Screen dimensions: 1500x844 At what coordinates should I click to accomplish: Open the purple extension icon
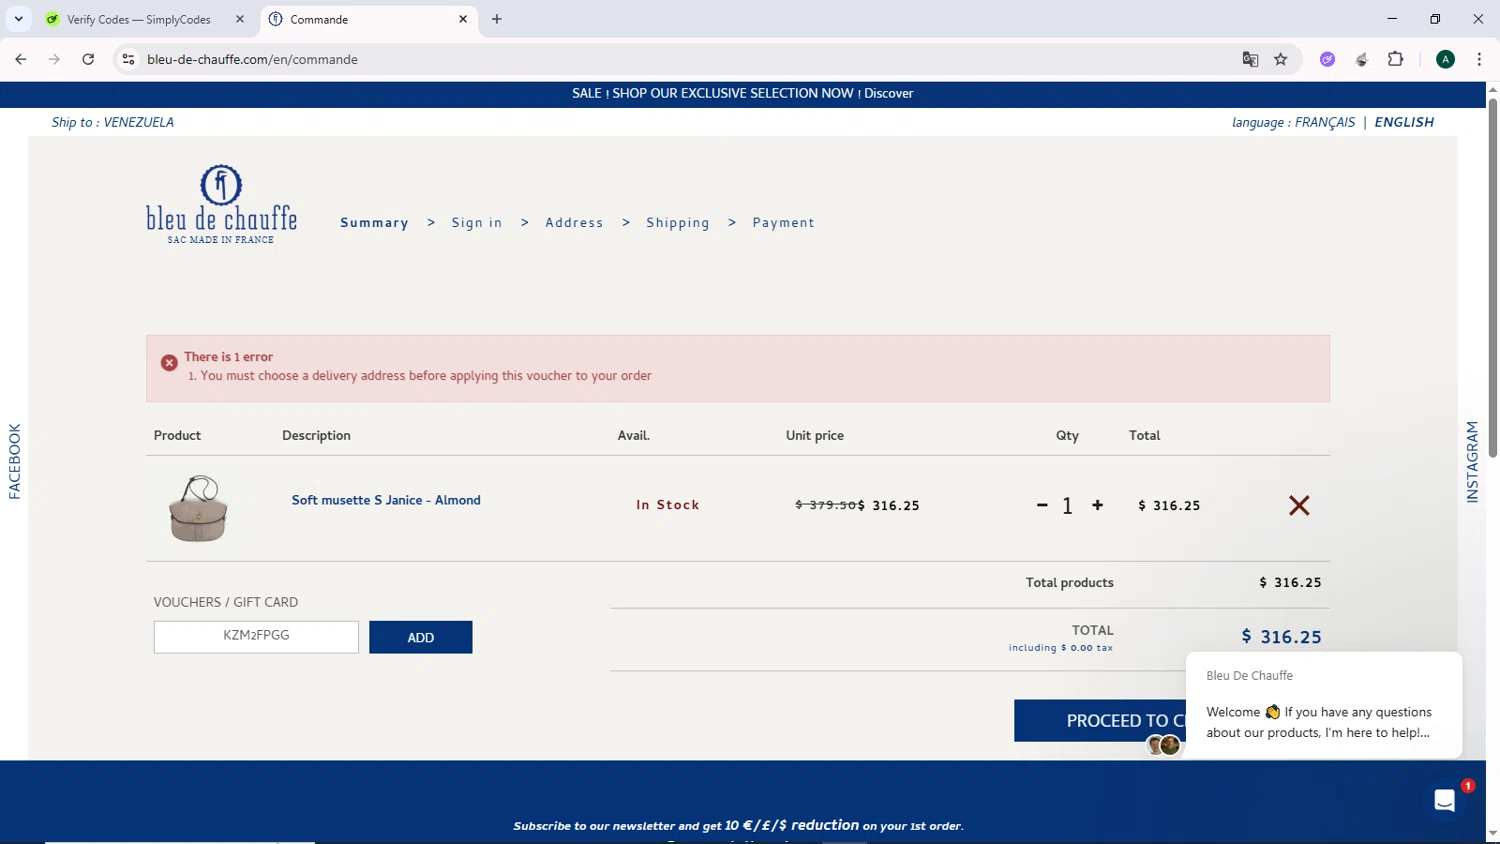[x=1327, y=59]
